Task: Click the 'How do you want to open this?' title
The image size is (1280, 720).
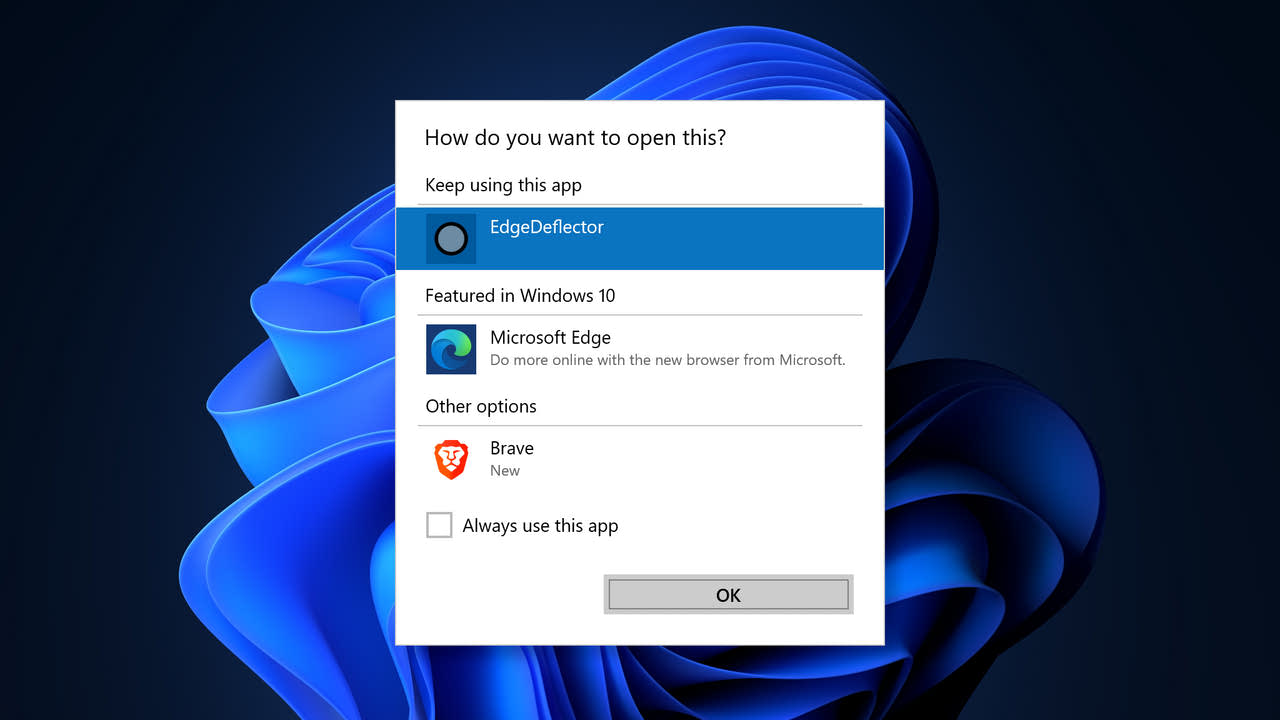Action: [x=575, y=138]
